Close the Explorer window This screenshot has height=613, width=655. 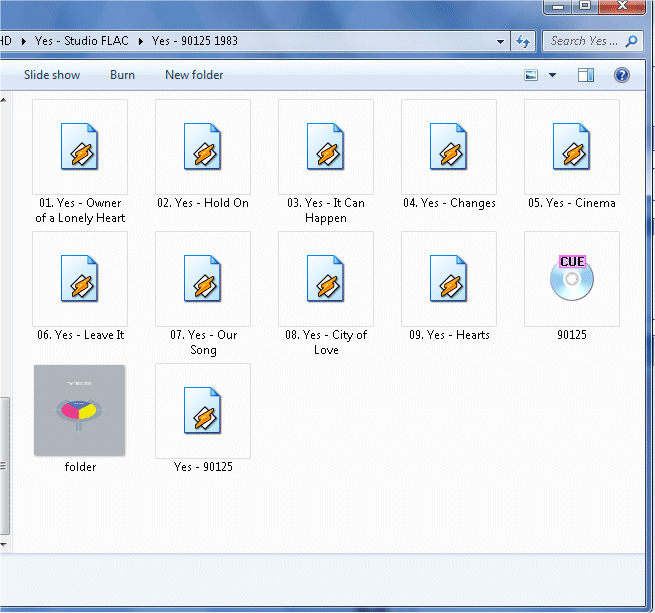pos(622,6)
